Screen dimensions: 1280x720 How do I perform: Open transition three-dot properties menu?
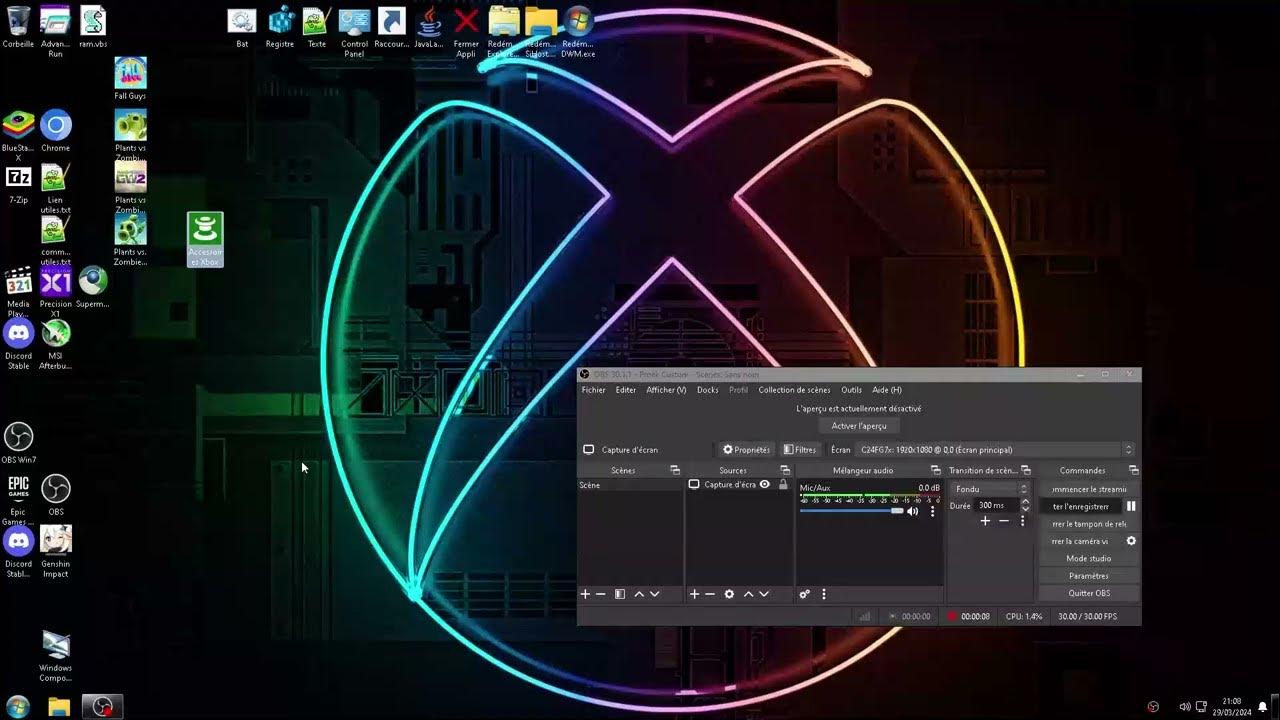pos(1022,521)
